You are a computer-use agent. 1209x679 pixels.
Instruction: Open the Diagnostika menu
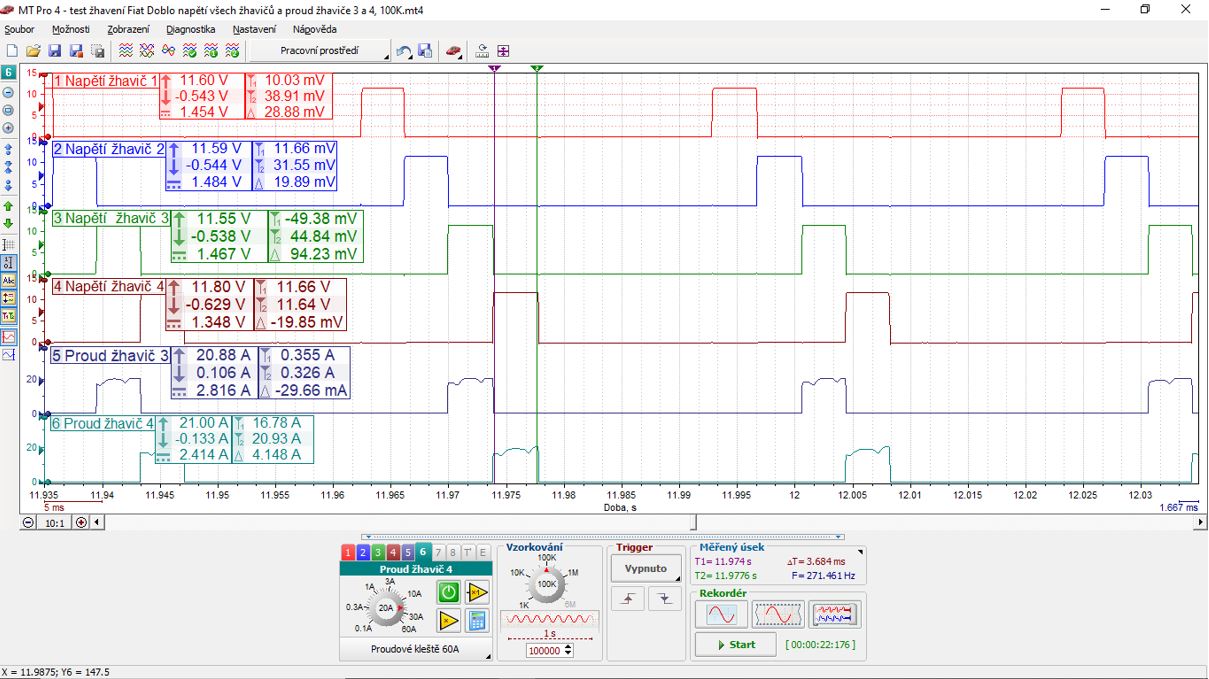pos(191,29)
